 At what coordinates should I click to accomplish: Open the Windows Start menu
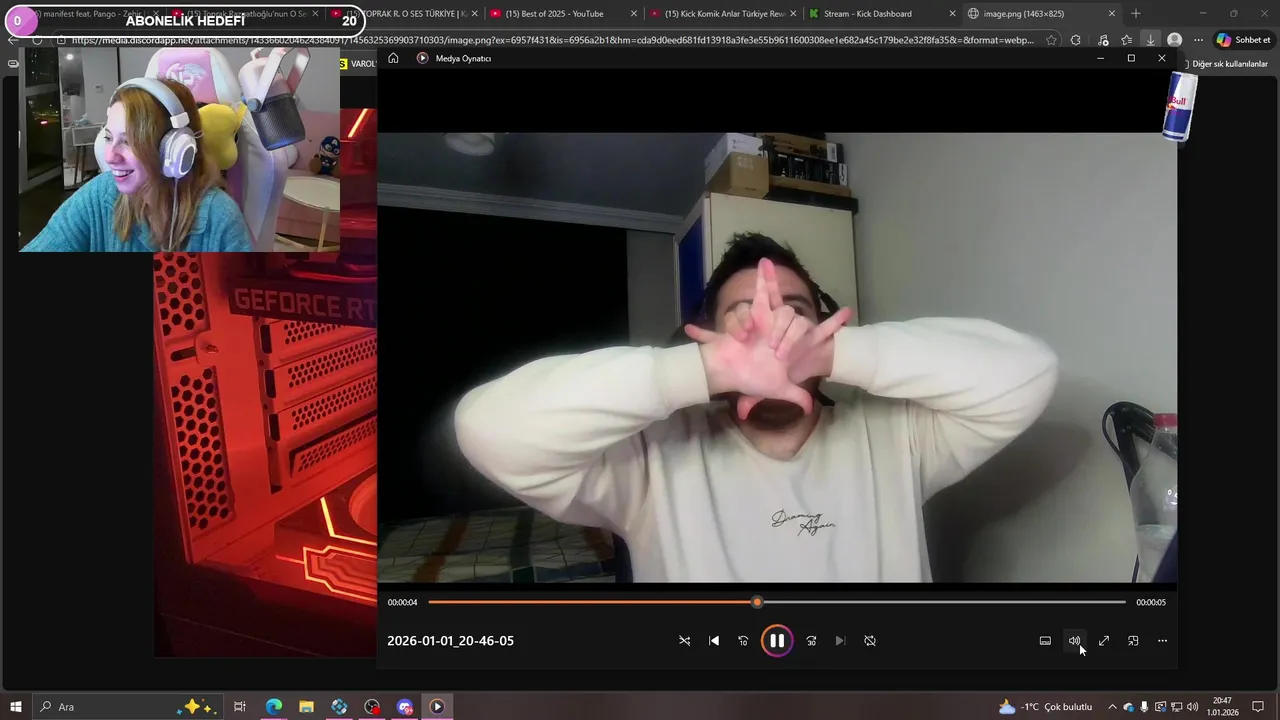click(16, 707)
